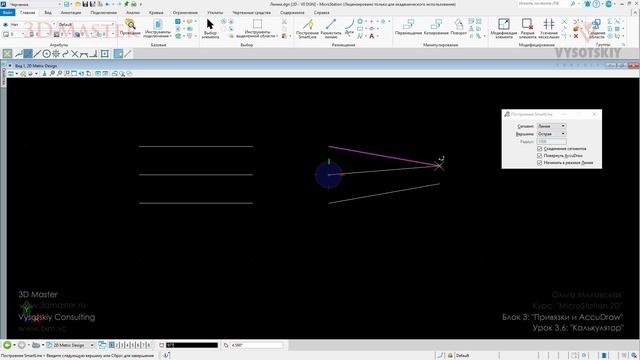This screenshot has height=360, width=640.
Task: Expand the Дуги tool dropdown arrow
Action: point(349,36)
